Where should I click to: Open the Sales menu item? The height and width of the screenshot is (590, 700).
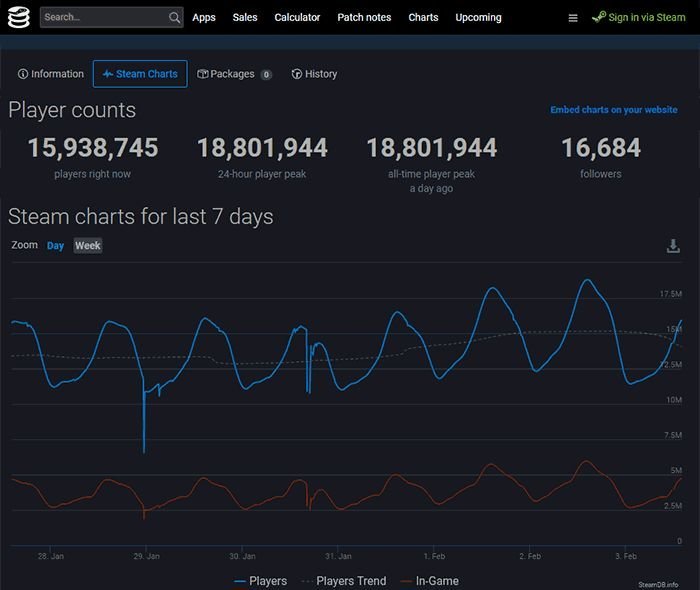[245, 17]
